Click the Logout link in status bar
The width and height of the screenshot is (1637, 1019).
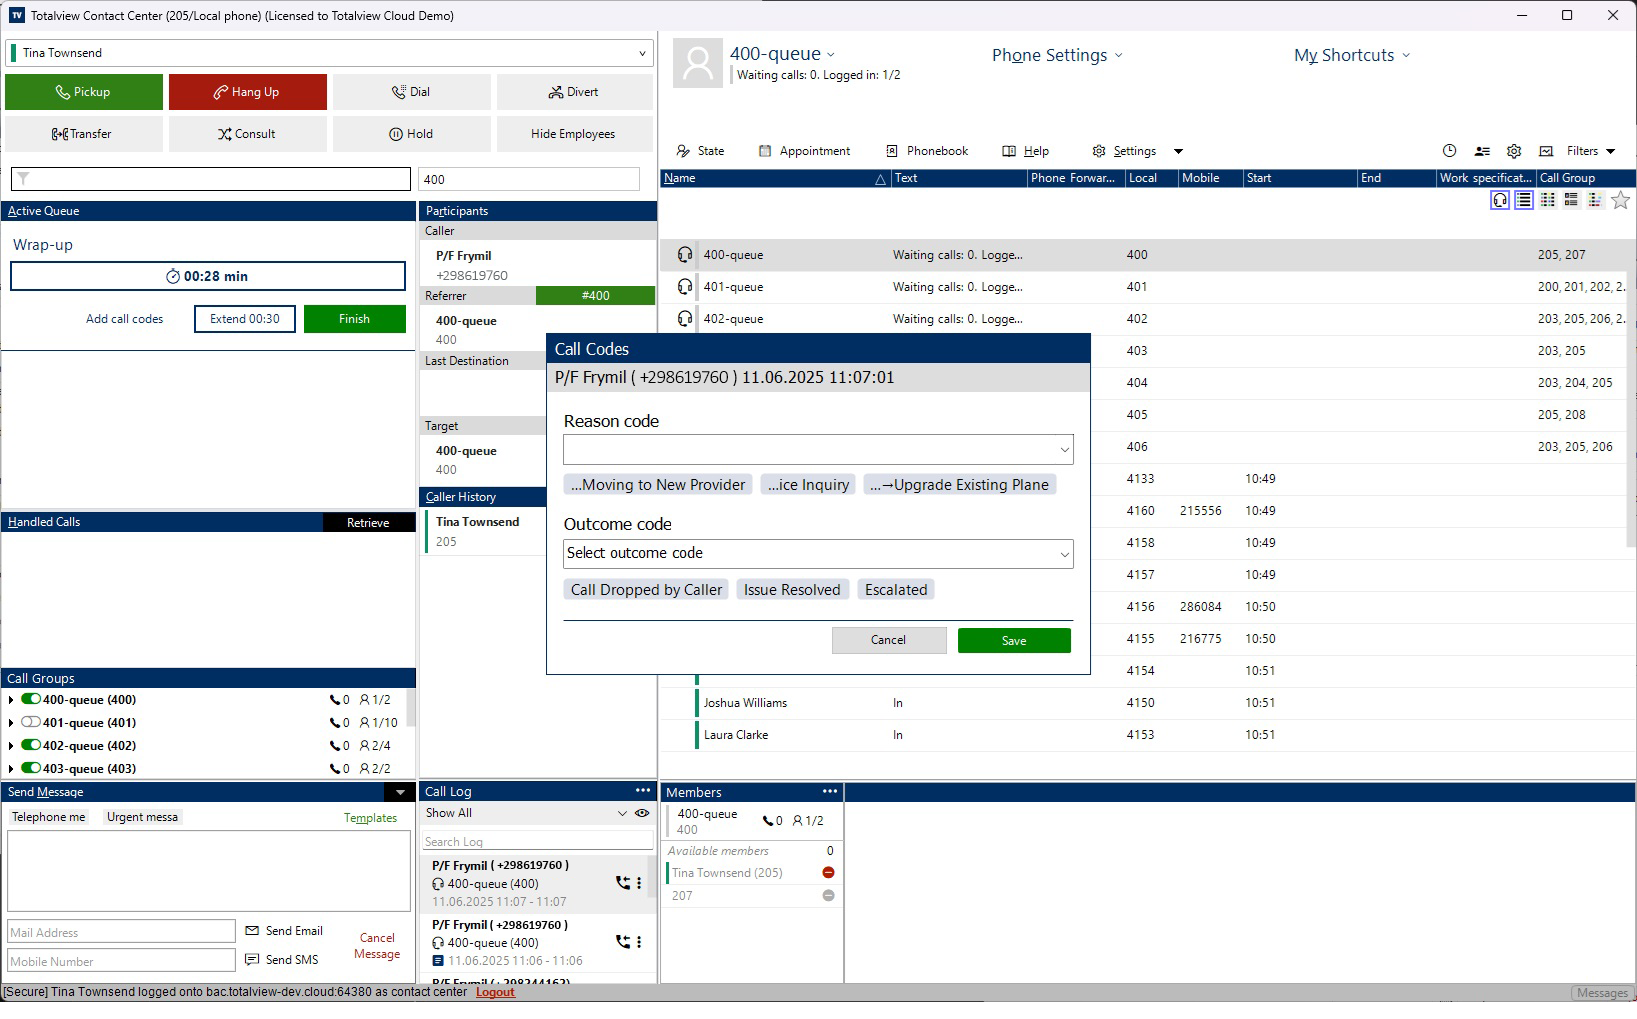(495, 993)
